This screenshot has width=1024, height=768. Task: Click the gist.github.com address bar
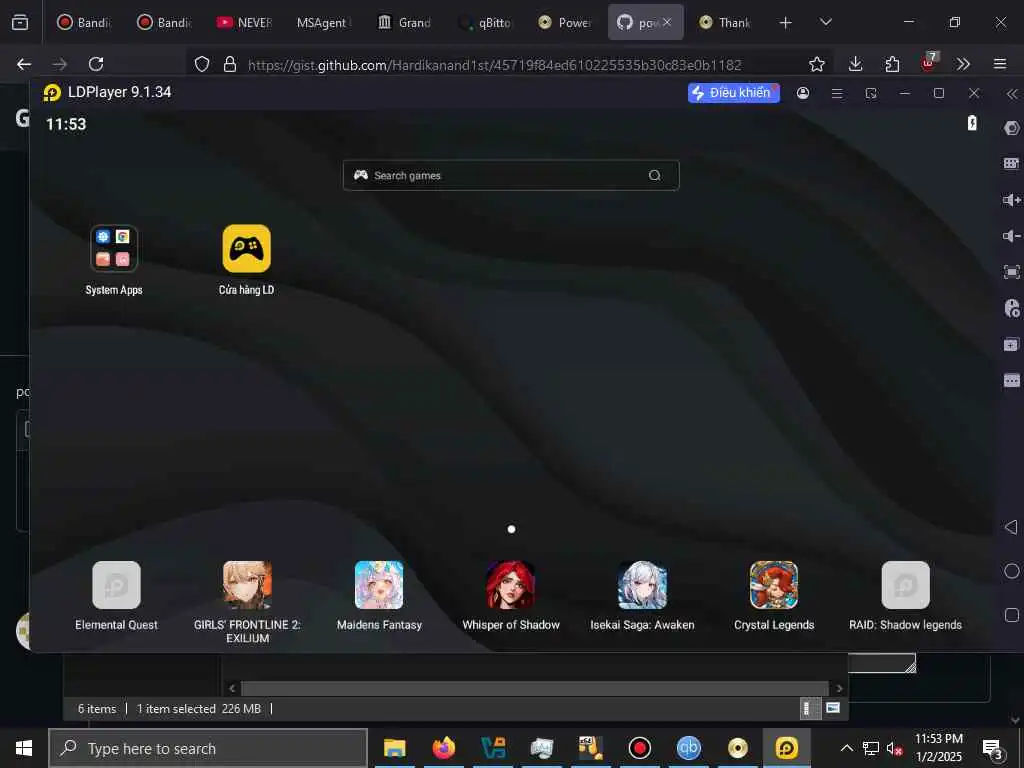coord(494,65)
